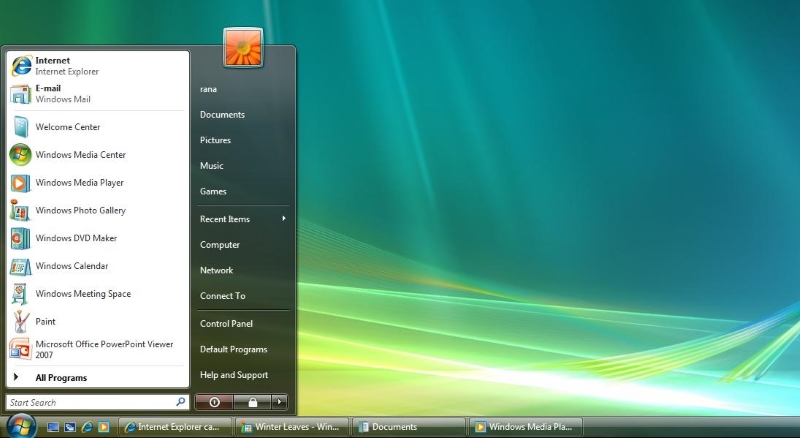
Task: Open the Welcome Center icon
Action: pos(21,127)
